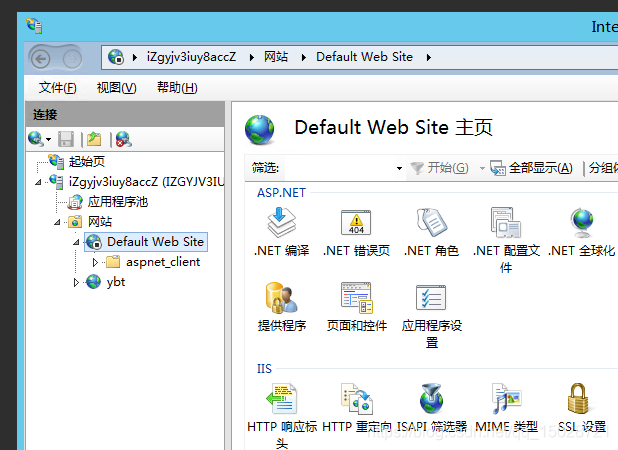Click Default Web Site in breadcrumb

(364, 57)
